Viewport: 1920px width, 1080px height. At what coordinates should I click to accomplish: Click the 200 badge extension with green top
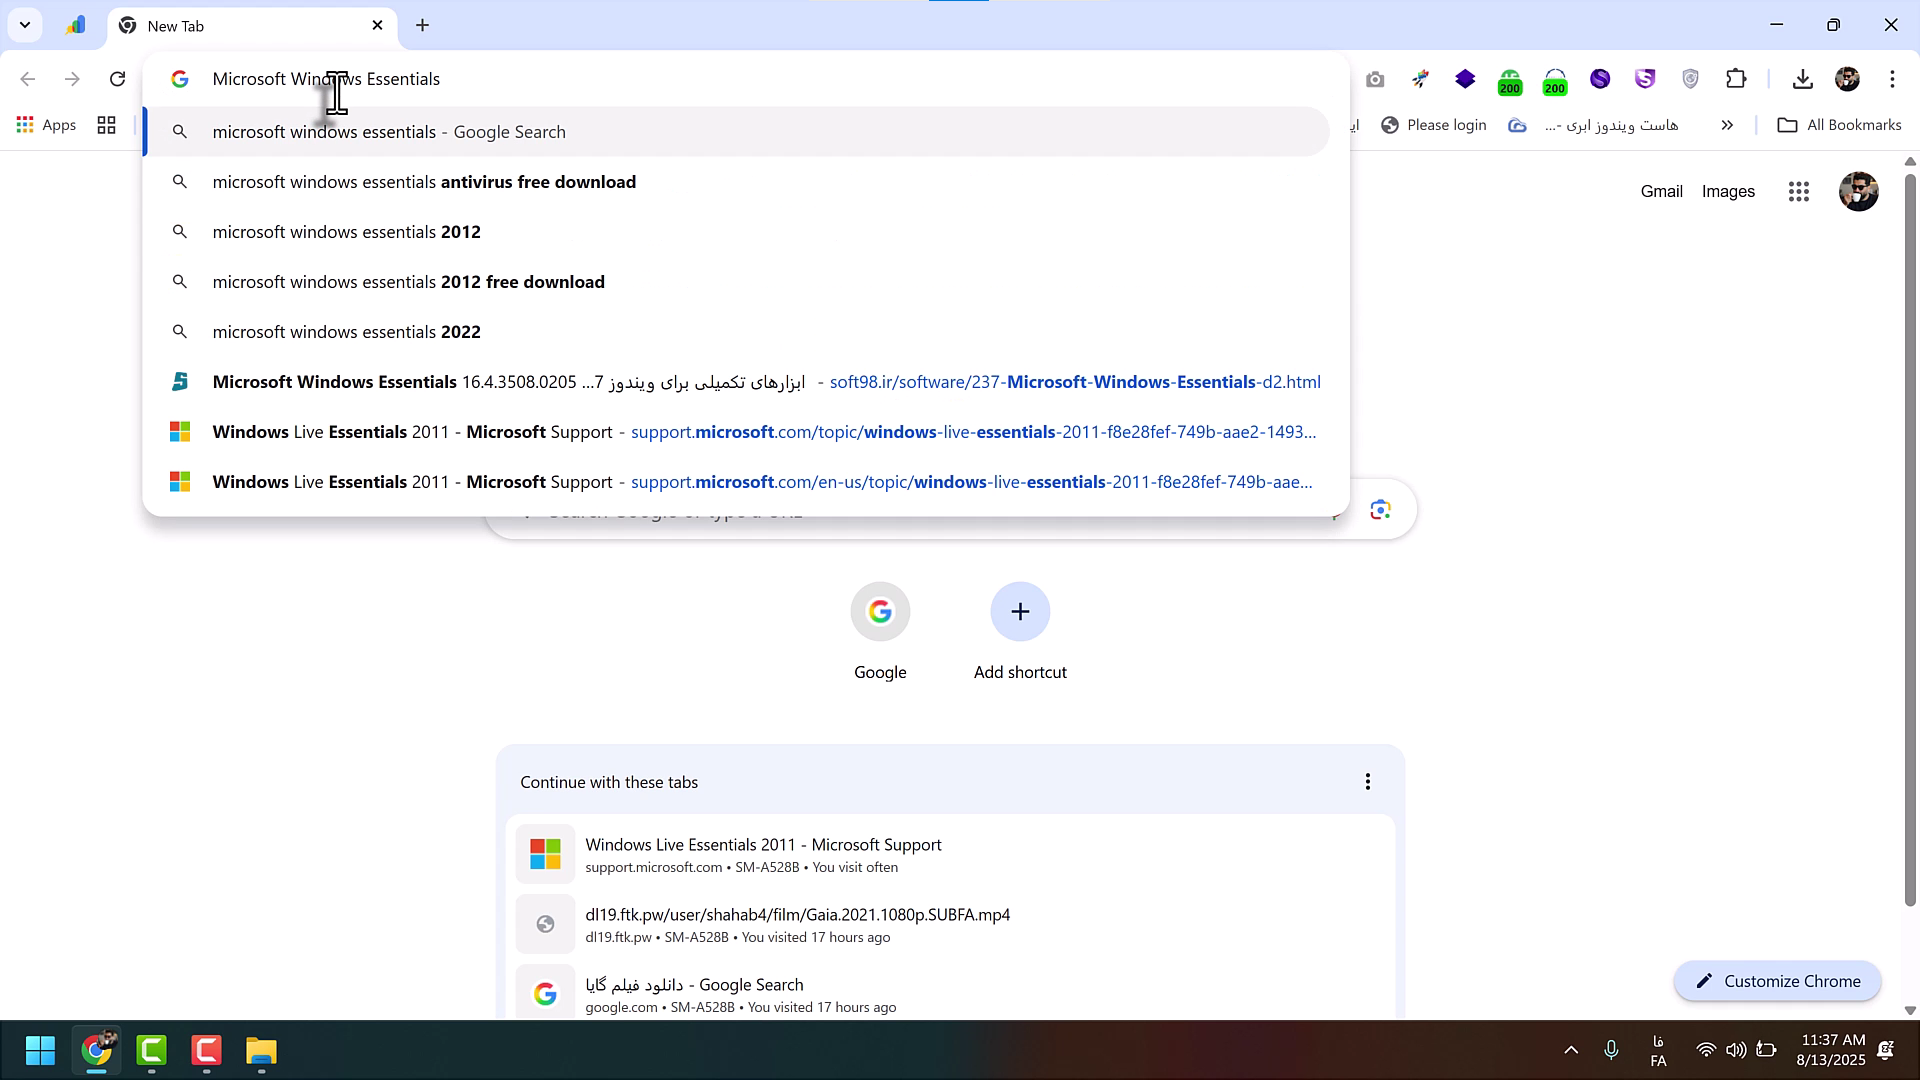[1510, 81]
